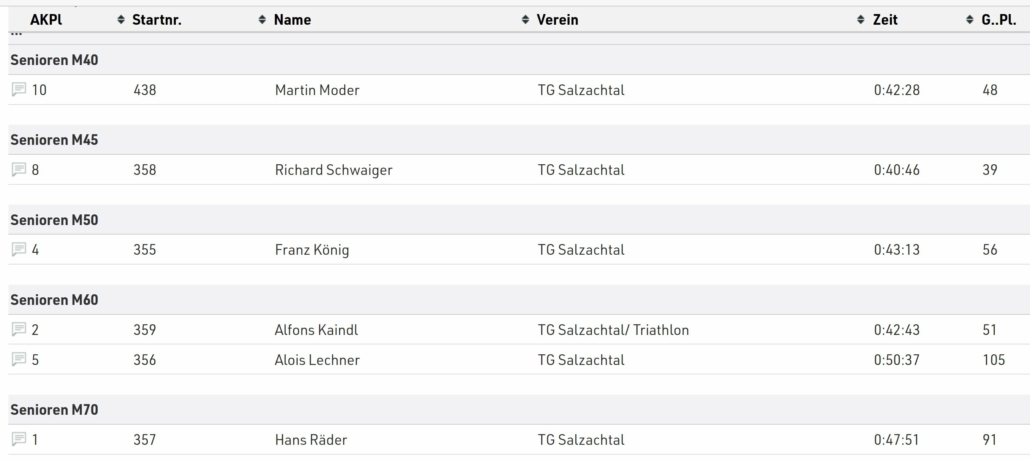Sort by Startnr. column arrow
The image size is (1030, 460).
point(121,20)
